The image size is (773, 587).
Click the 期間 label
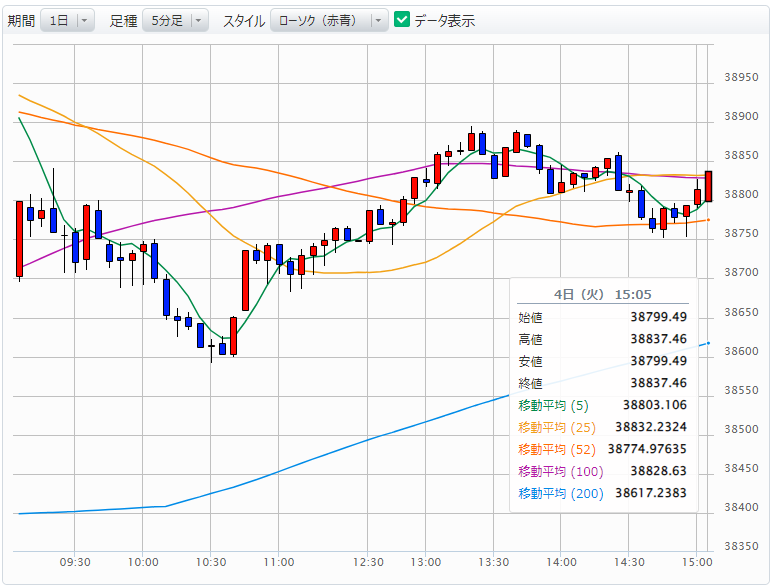(21, 20)
